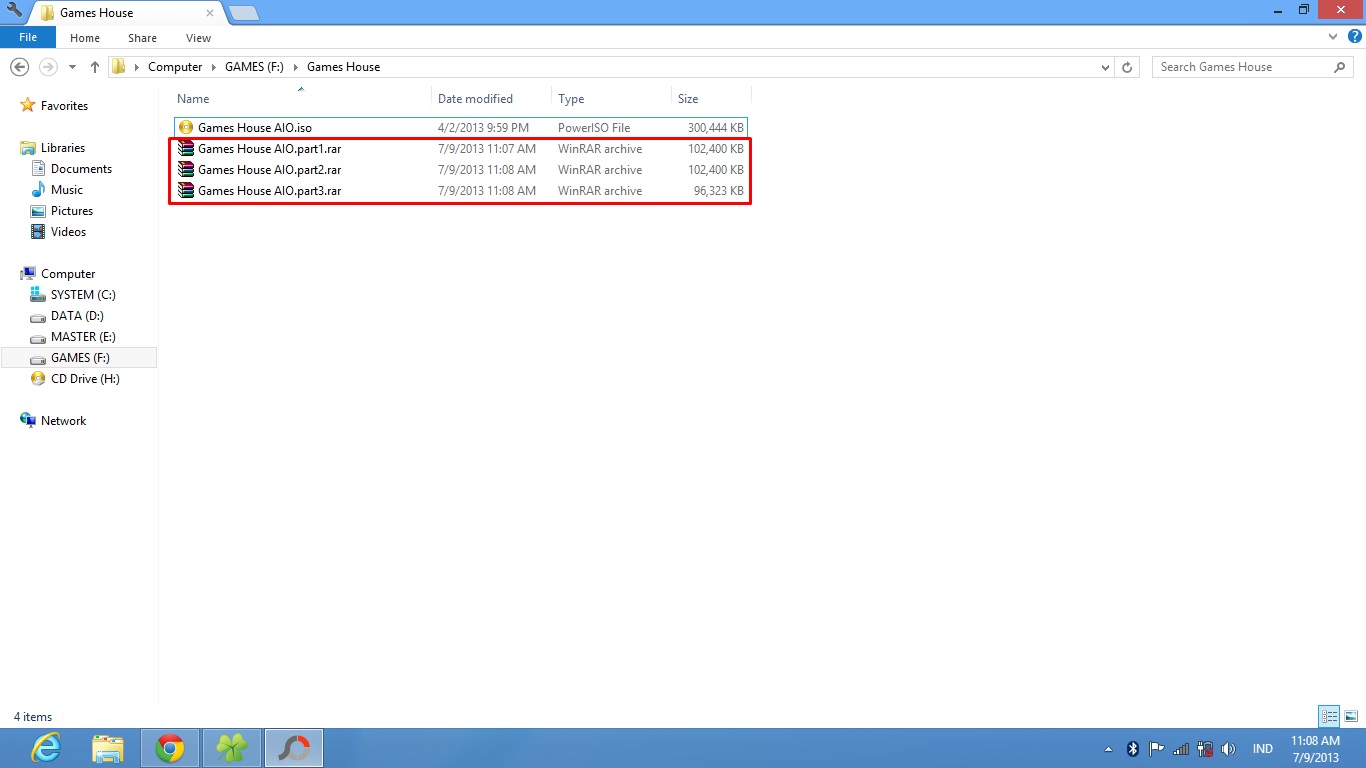Go back with the Back arrow

(19, 67)
